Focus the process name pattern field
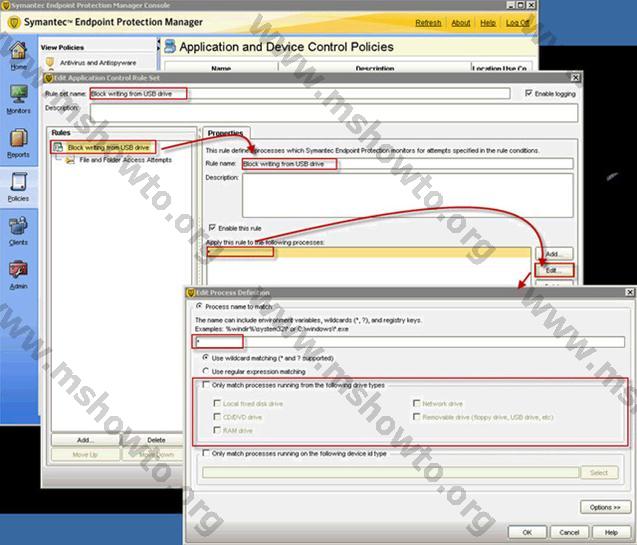Image resolution: width=637 pixels, height=545 pixels. 409,342
